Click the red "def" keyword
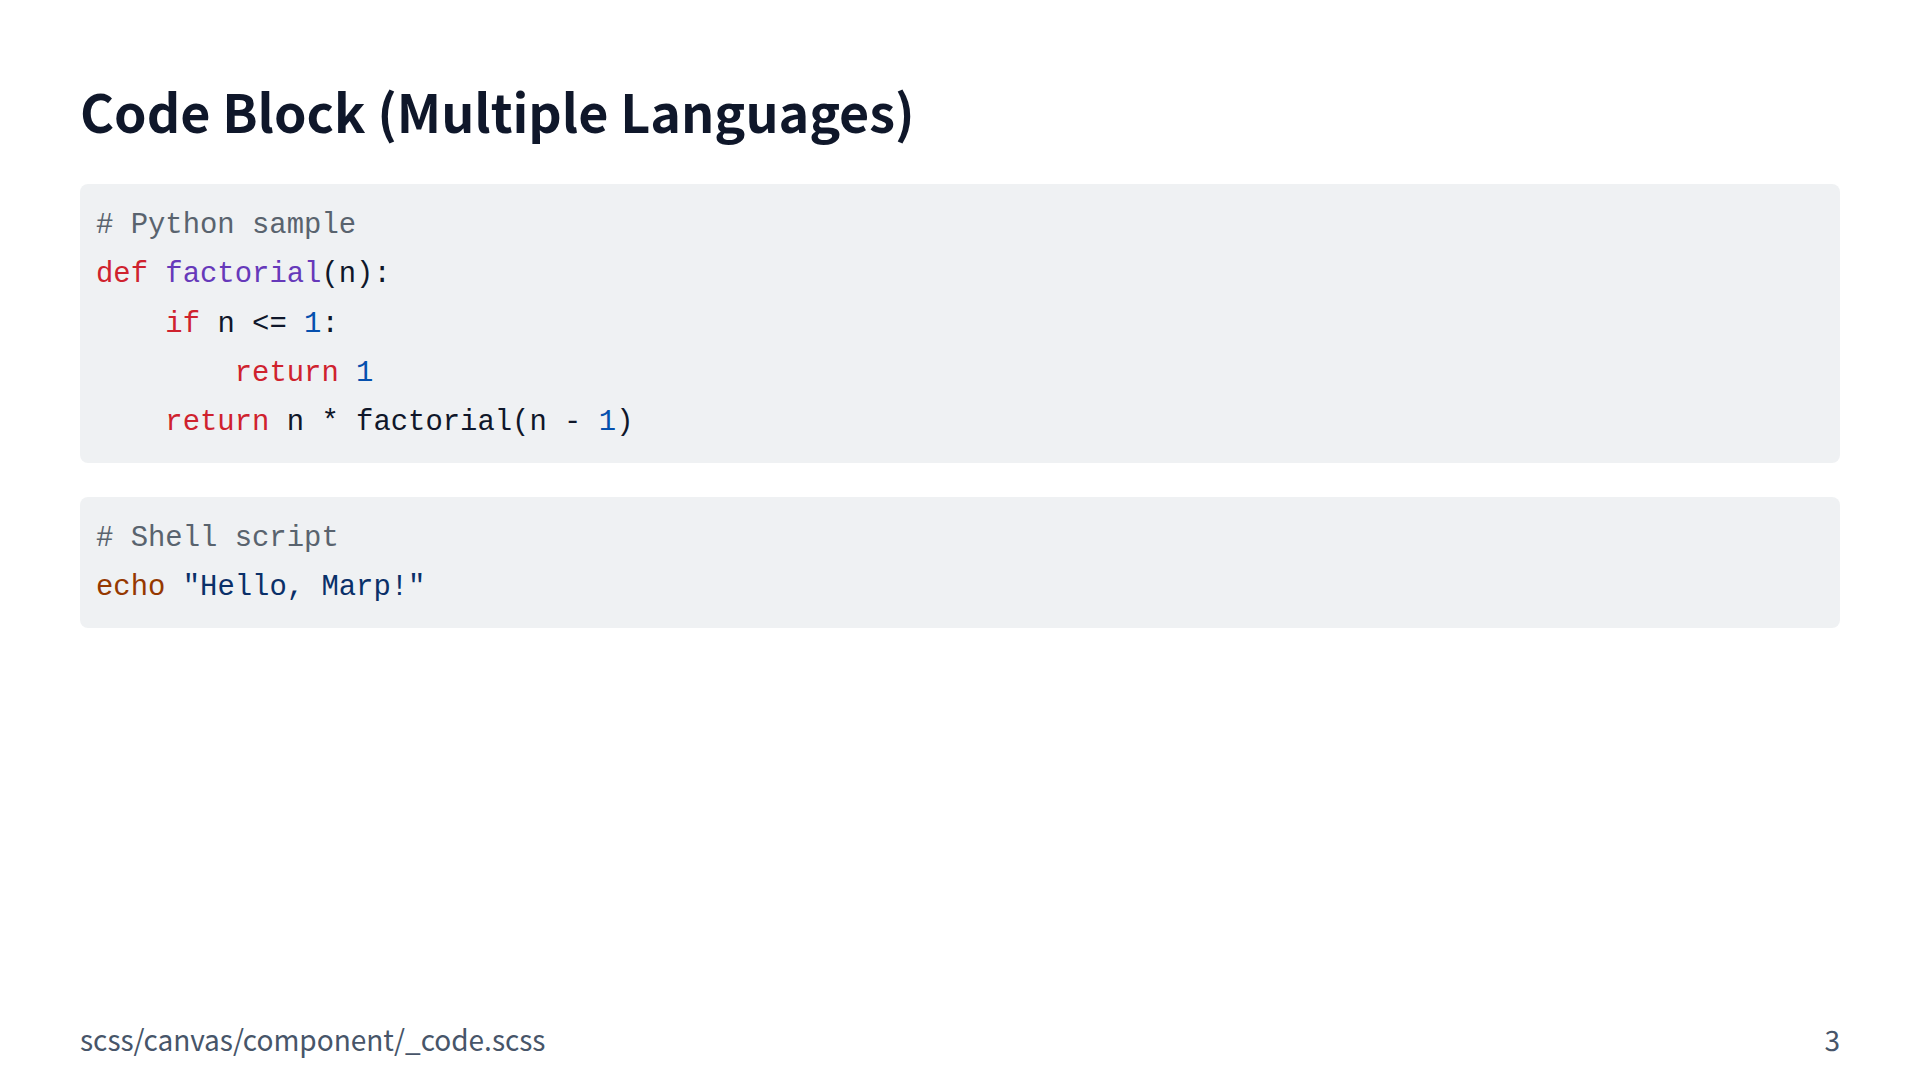Screen dimensions: 1920x1080 tap(121, 273)
